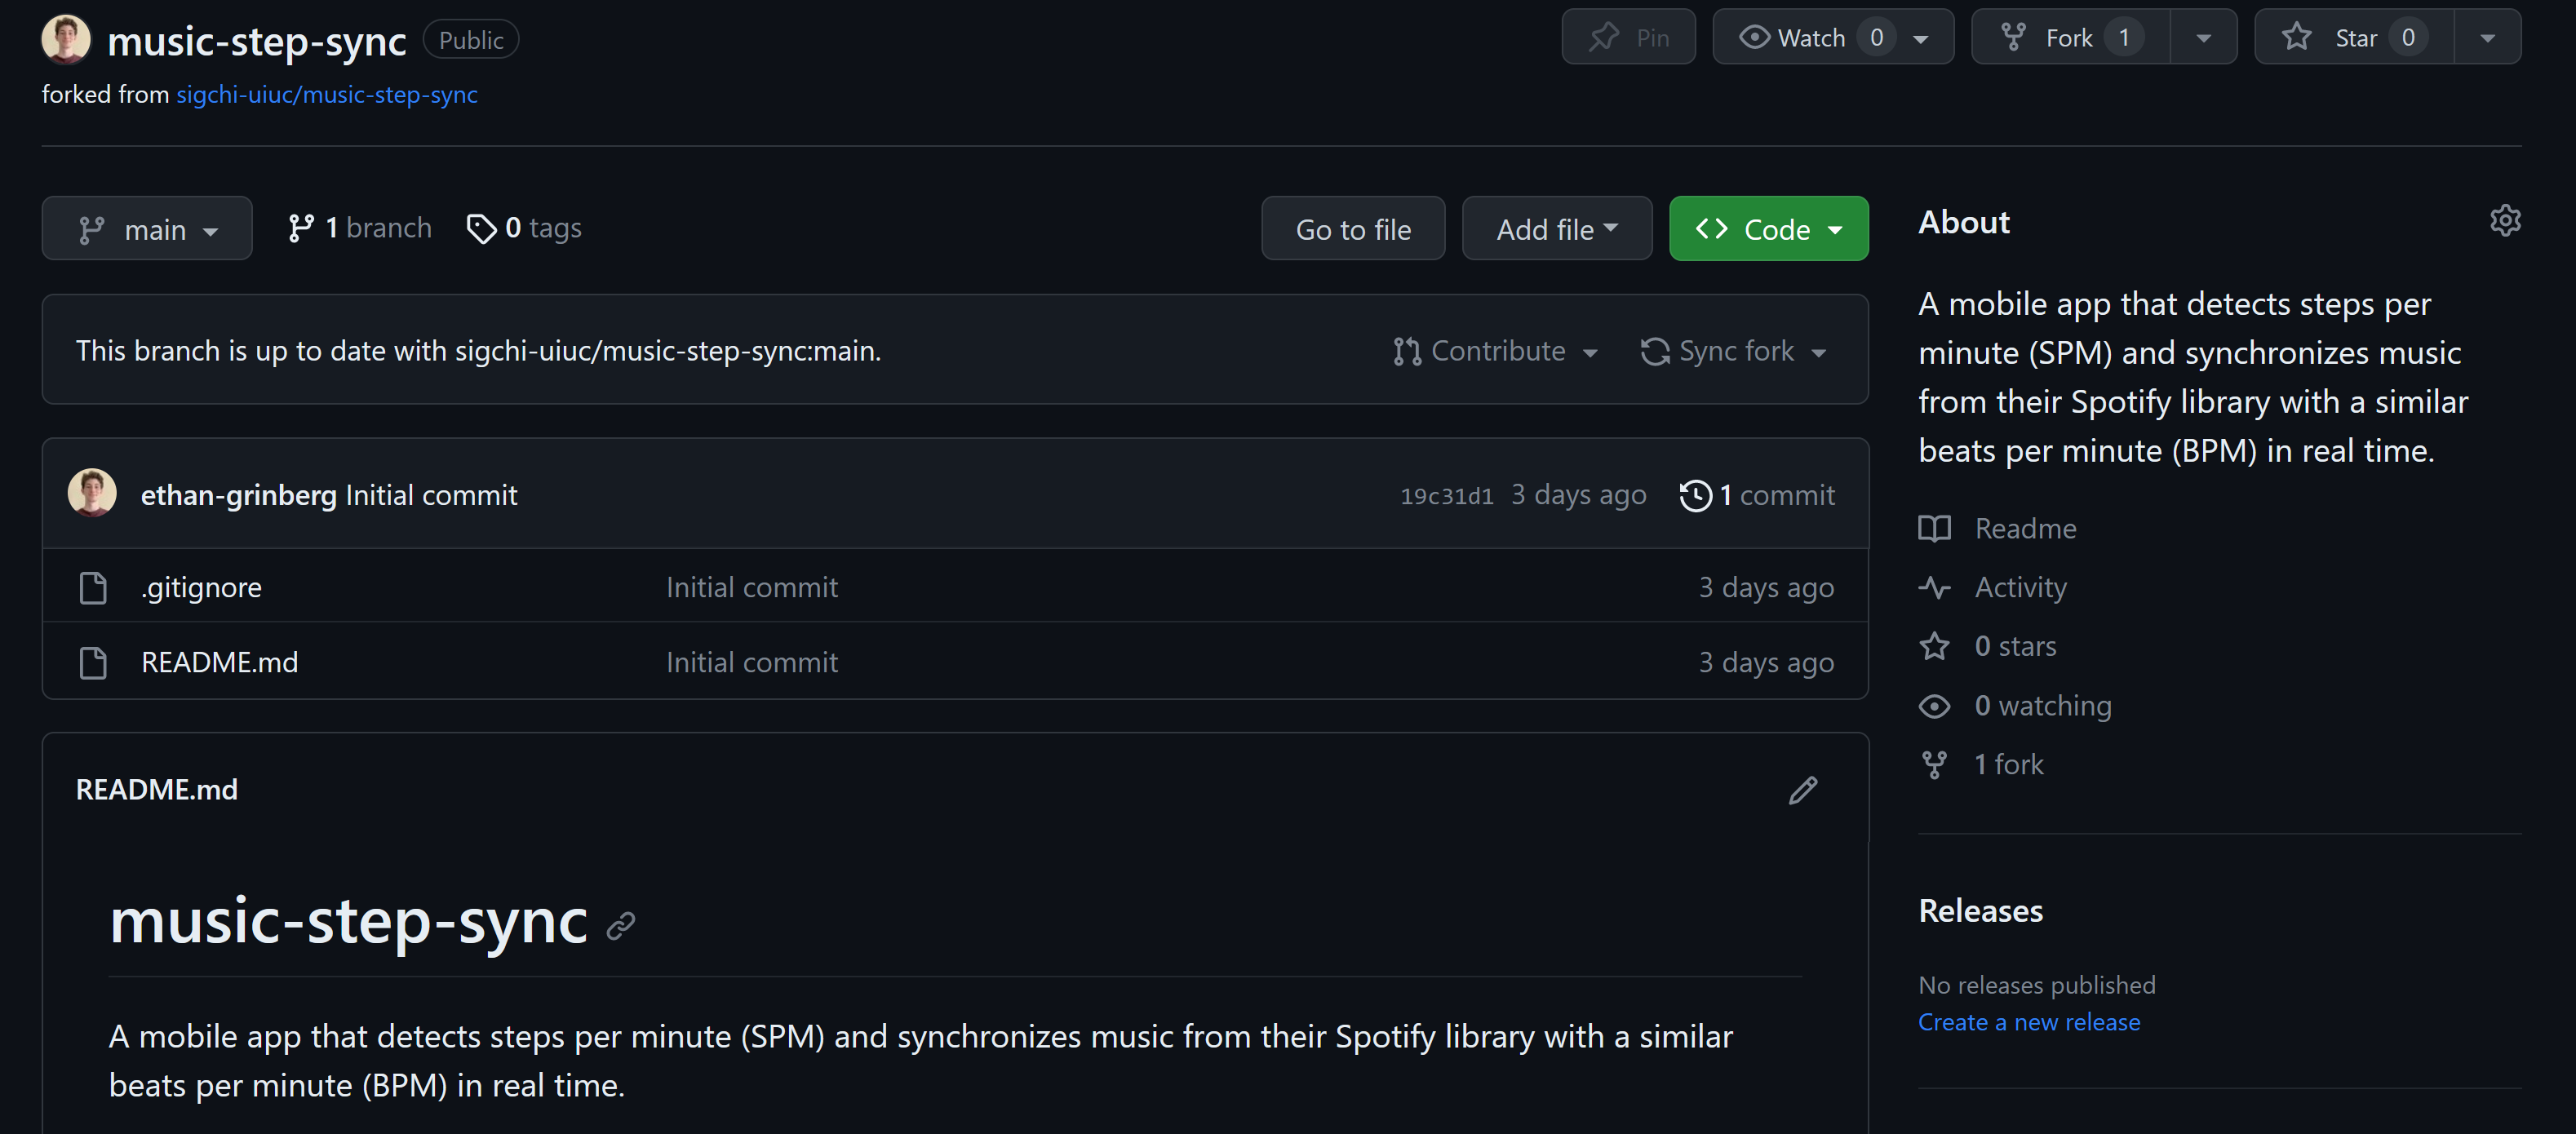Viewport: 2576px width, 1134px height.
Task: Click the tag icon next to 0 tags
Action: (481, 229)
